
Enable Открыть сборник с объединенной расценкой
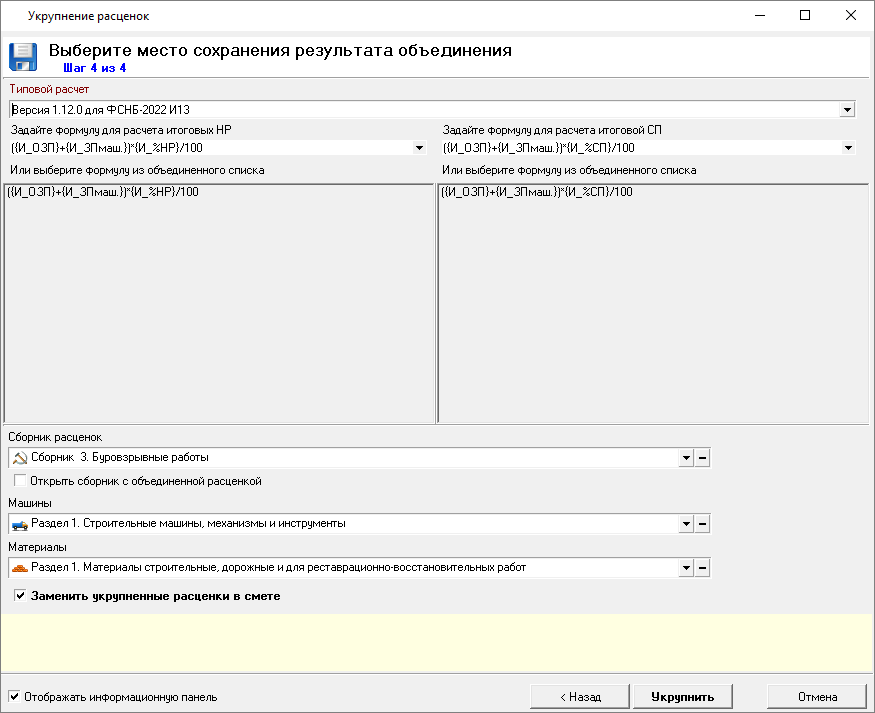tap(21, 481)
